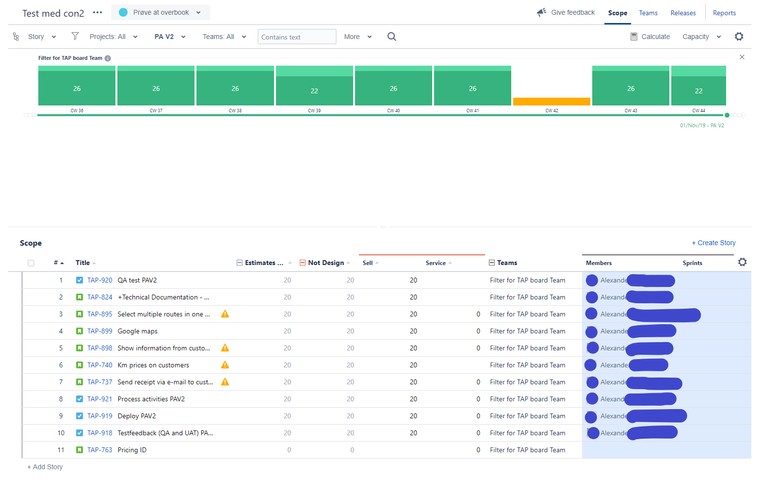The height and width of the screenshot is (483, 762).
Task: Click warning icon on TAP-895 row
Action: tap(225, 314)
